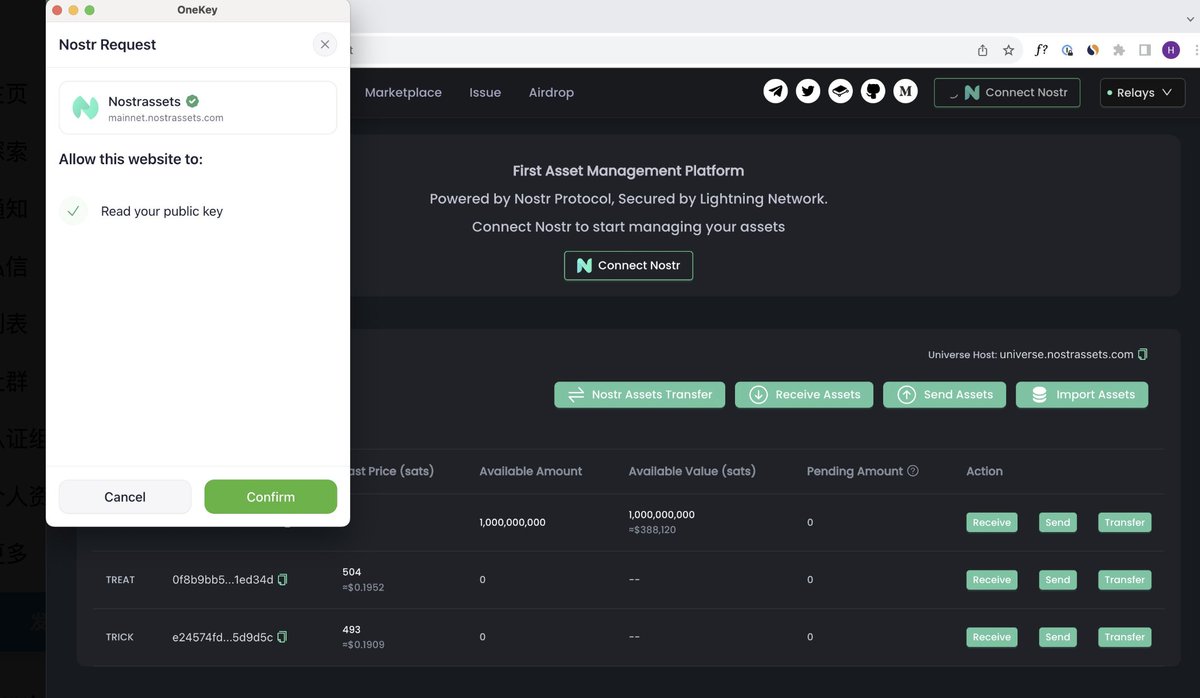Bookmark the page with star icon
Screen dimensions: 1200x698
pyautogui.click(x=1009, y=50)
